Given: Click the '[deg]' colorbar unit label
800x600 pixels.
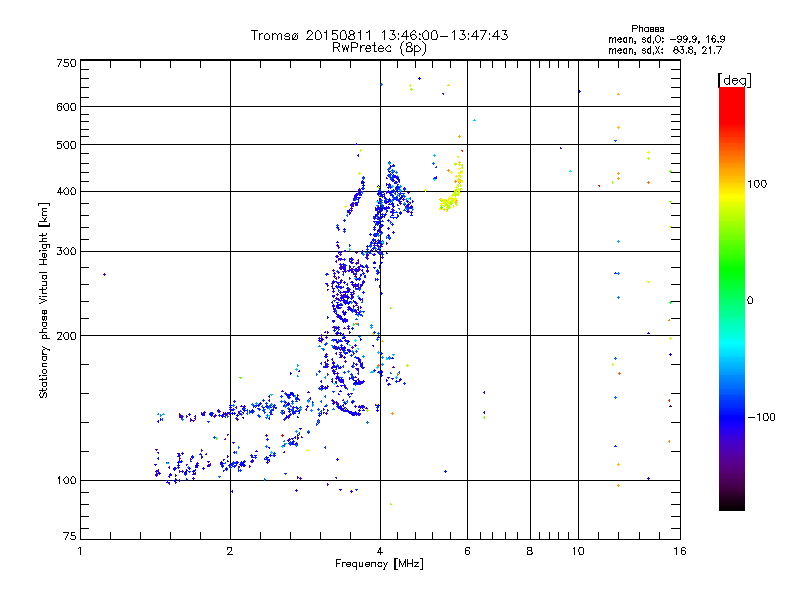Looking at the screenshot, I should [734, 80].
